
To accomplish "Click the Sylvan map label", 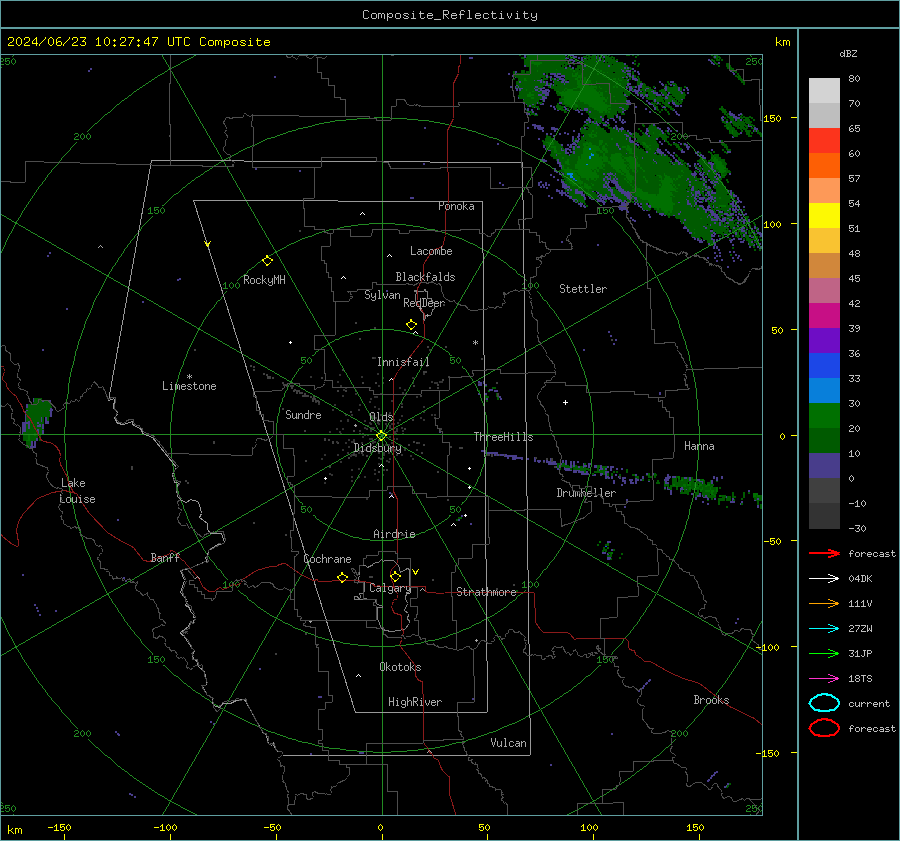I will (382, 295).
